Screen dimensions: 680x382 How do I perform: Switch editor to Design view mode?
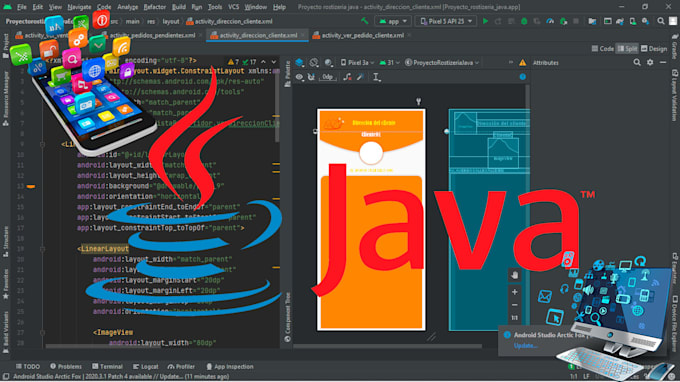tap(654, 49)
